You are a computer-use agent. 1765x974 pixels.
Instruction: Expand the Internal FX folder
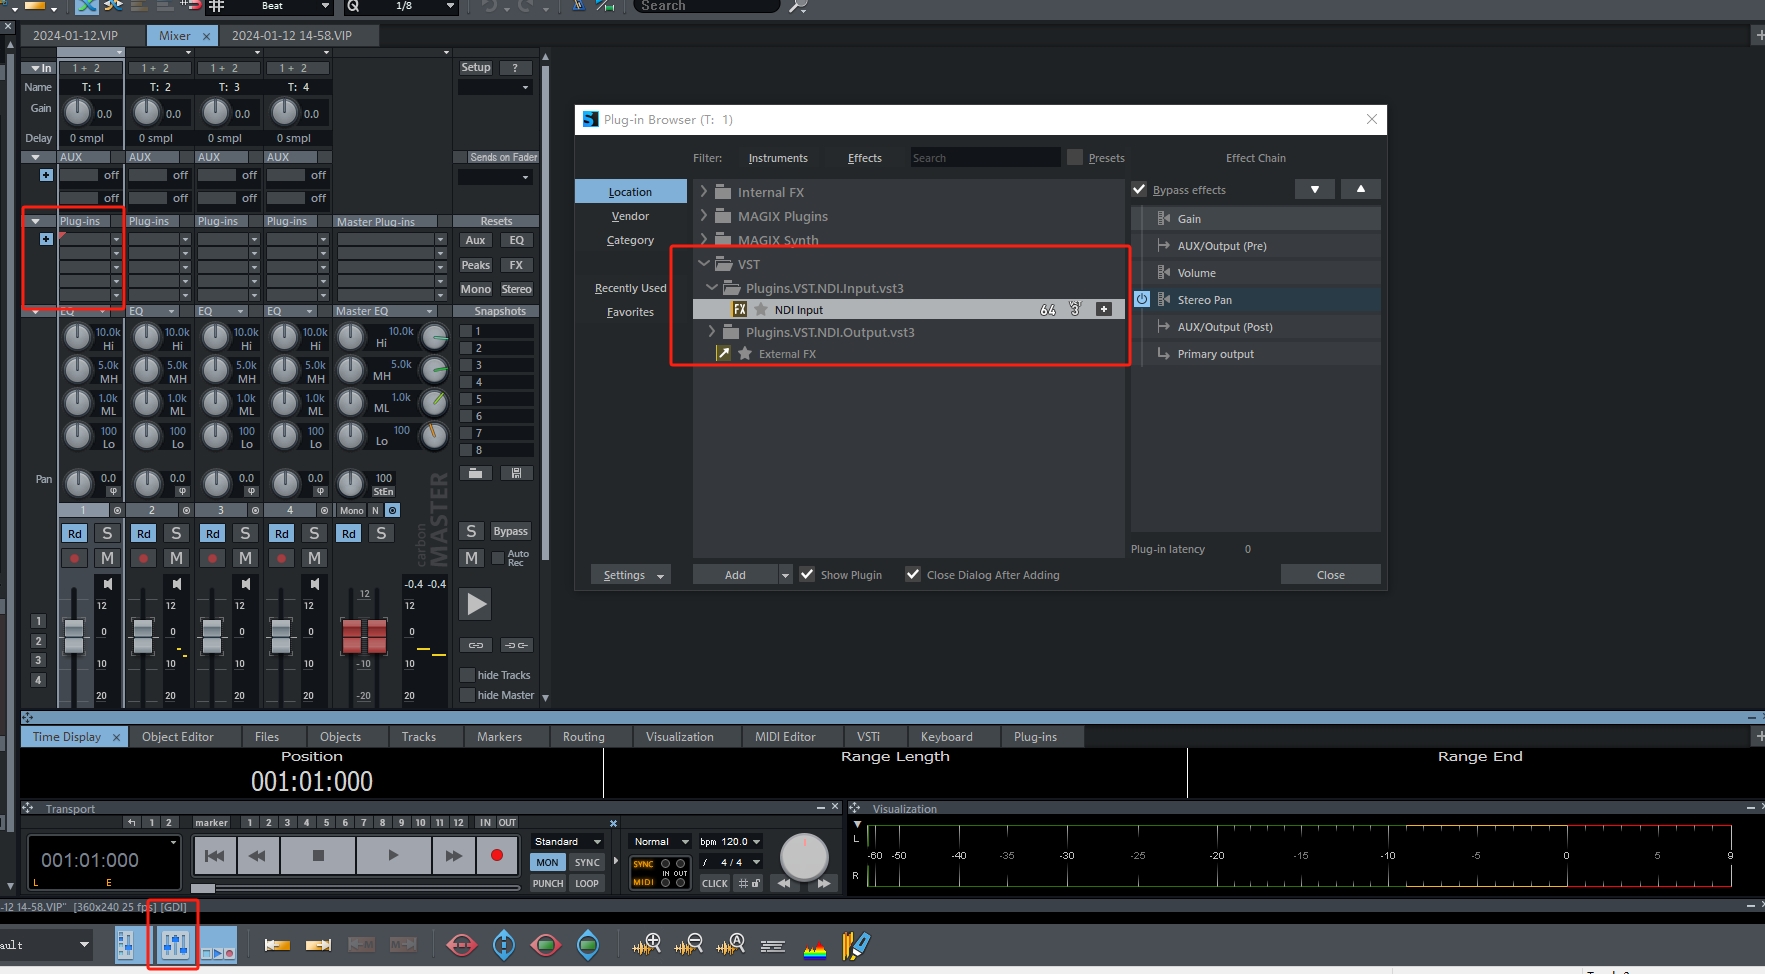click(x=704, y=192)
